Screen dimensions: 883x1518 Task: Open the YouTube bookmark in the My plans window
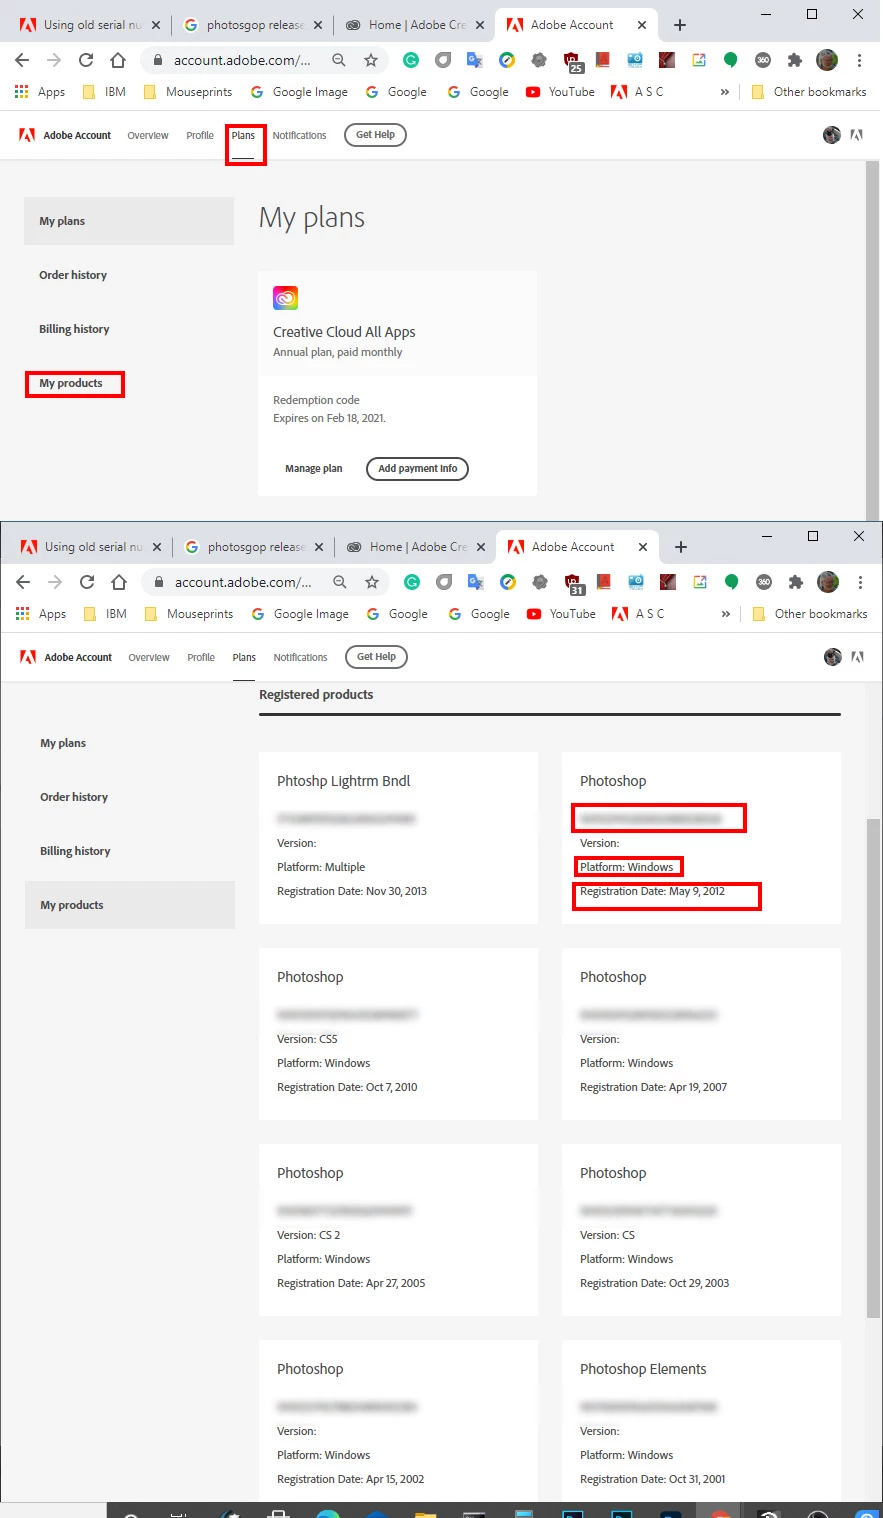[560, 92]
